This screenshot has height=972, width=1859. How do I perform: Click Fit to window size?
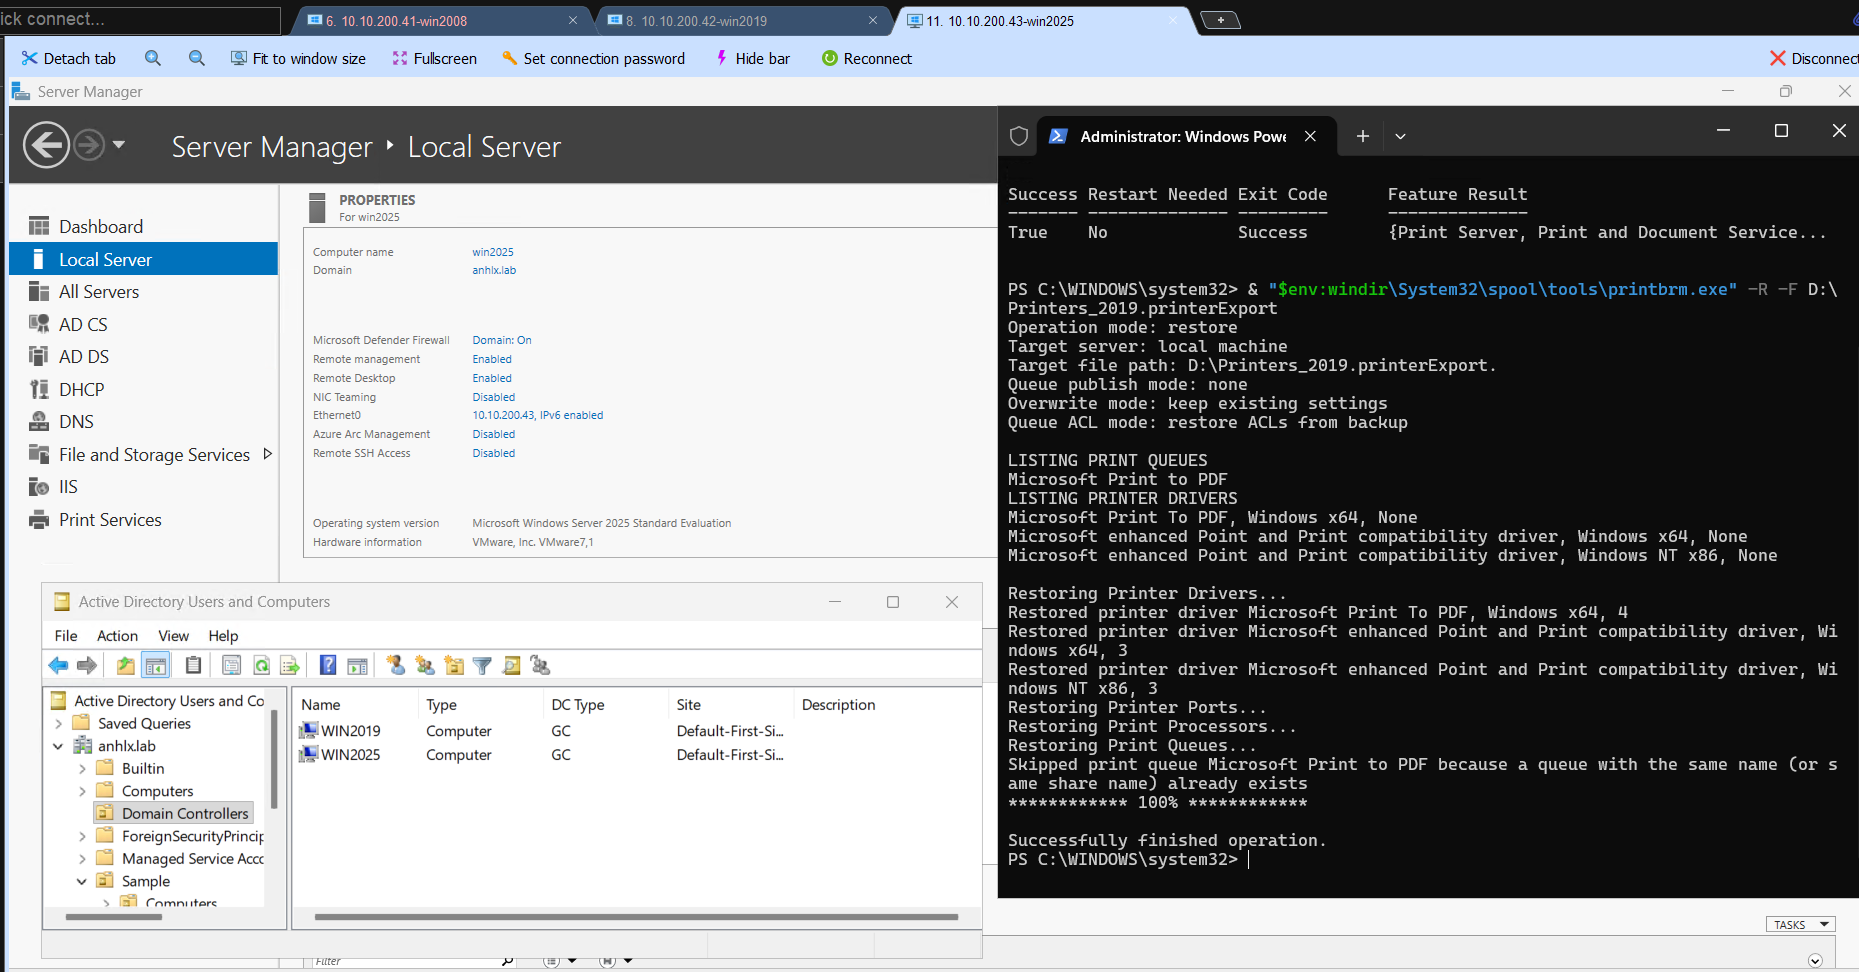(x=298, y=58)
